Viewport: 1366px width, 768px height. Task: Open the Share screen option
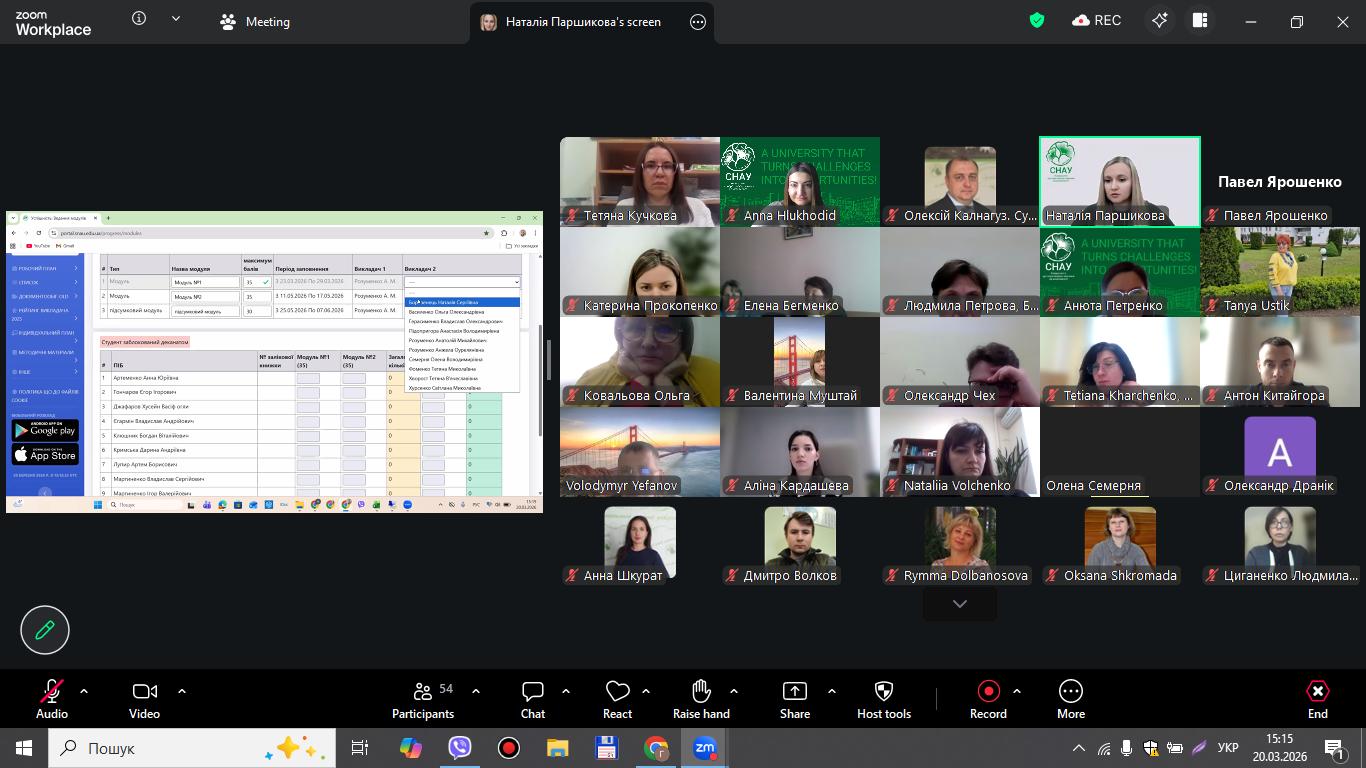[x=794, y=699]
